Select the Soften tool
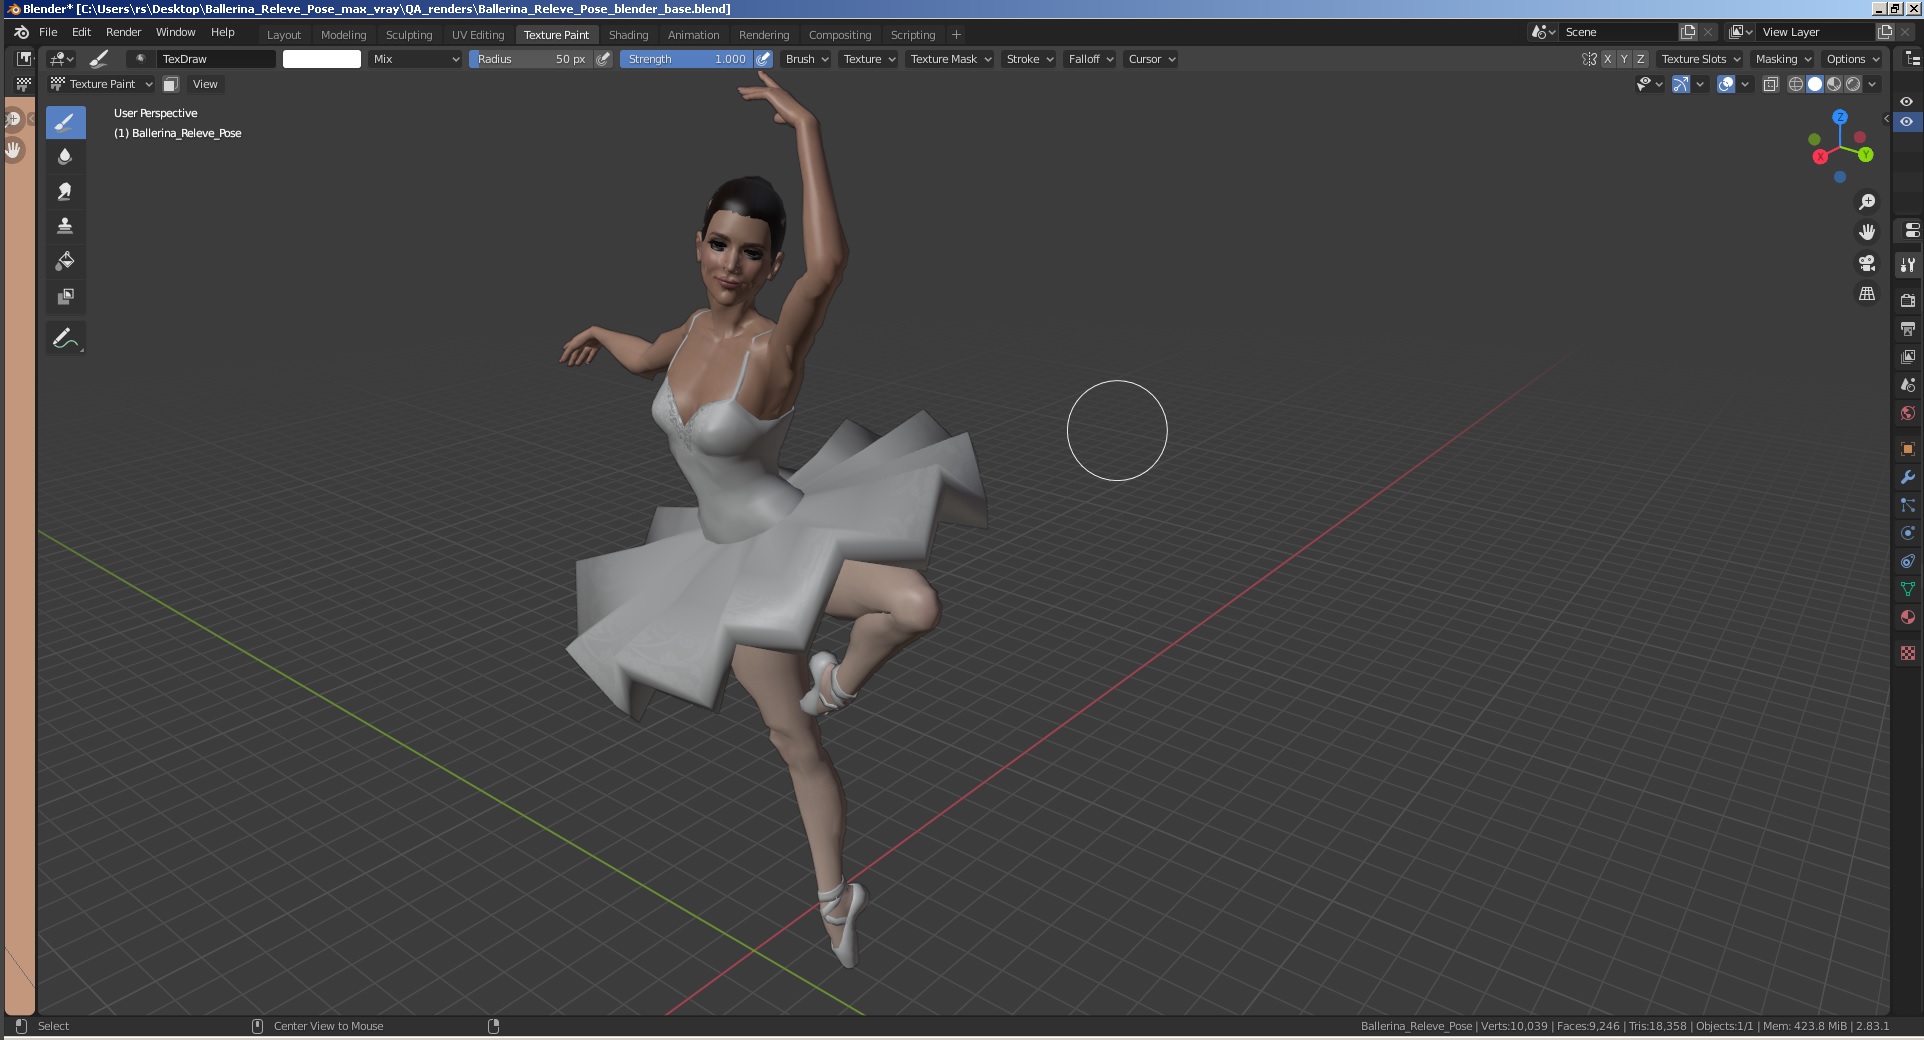Screen dimensions: 1924x1040 (65, 157)
